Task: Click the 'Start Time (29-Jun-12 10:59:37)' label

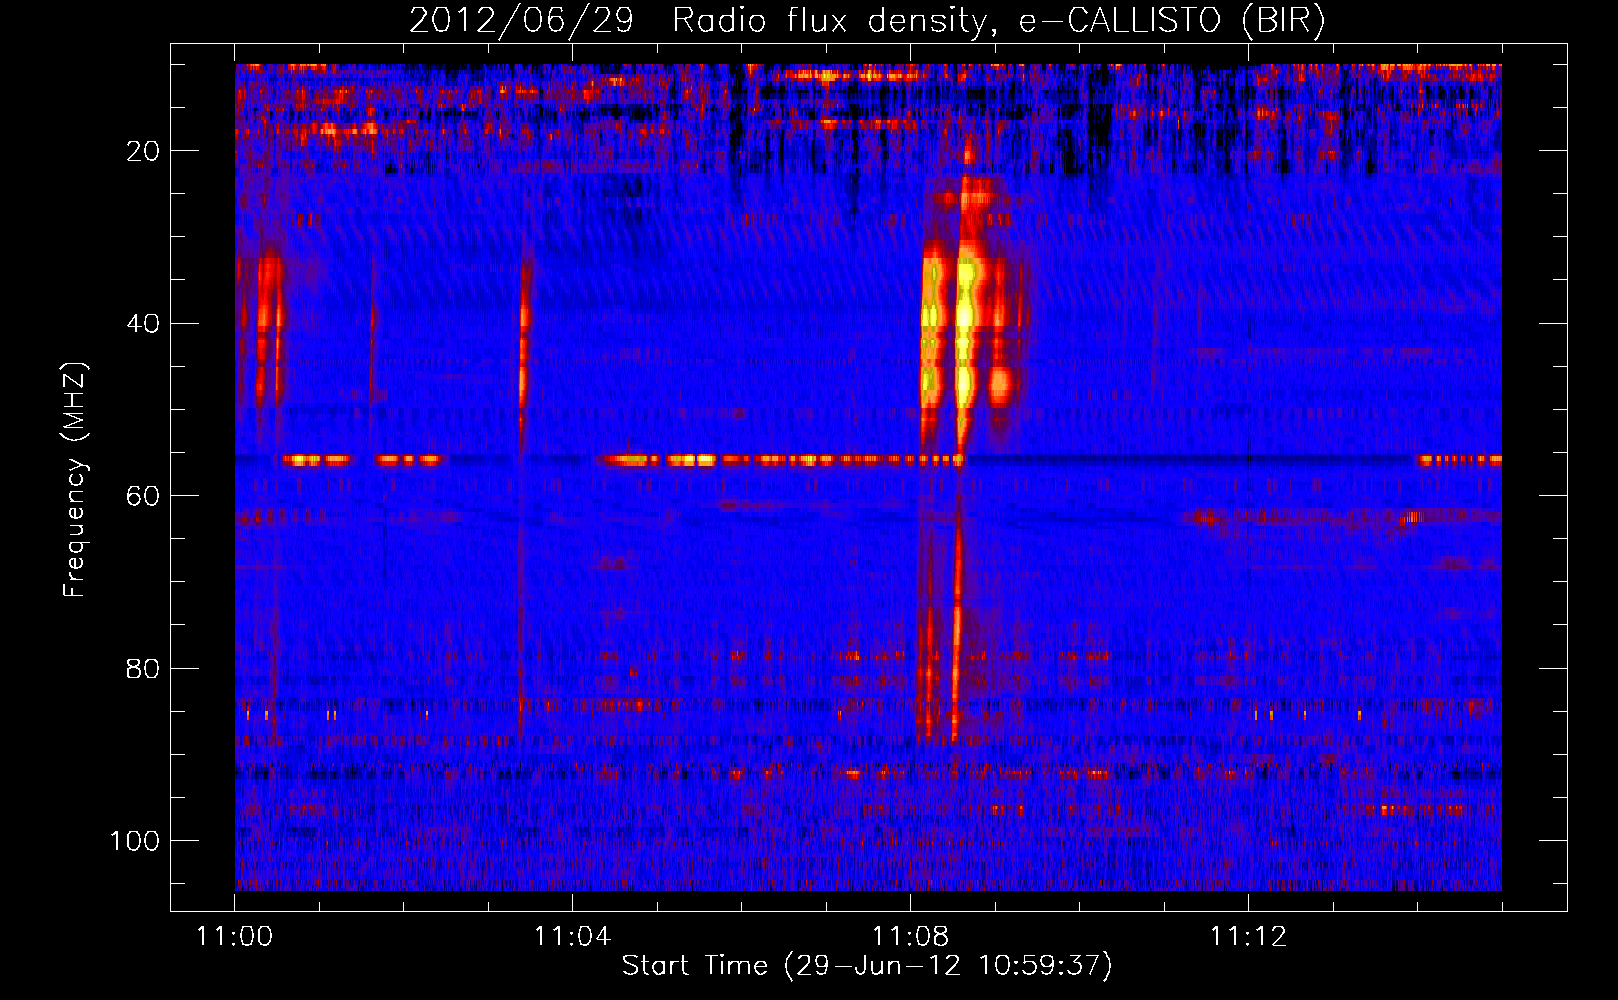Action: coord(867,966)
